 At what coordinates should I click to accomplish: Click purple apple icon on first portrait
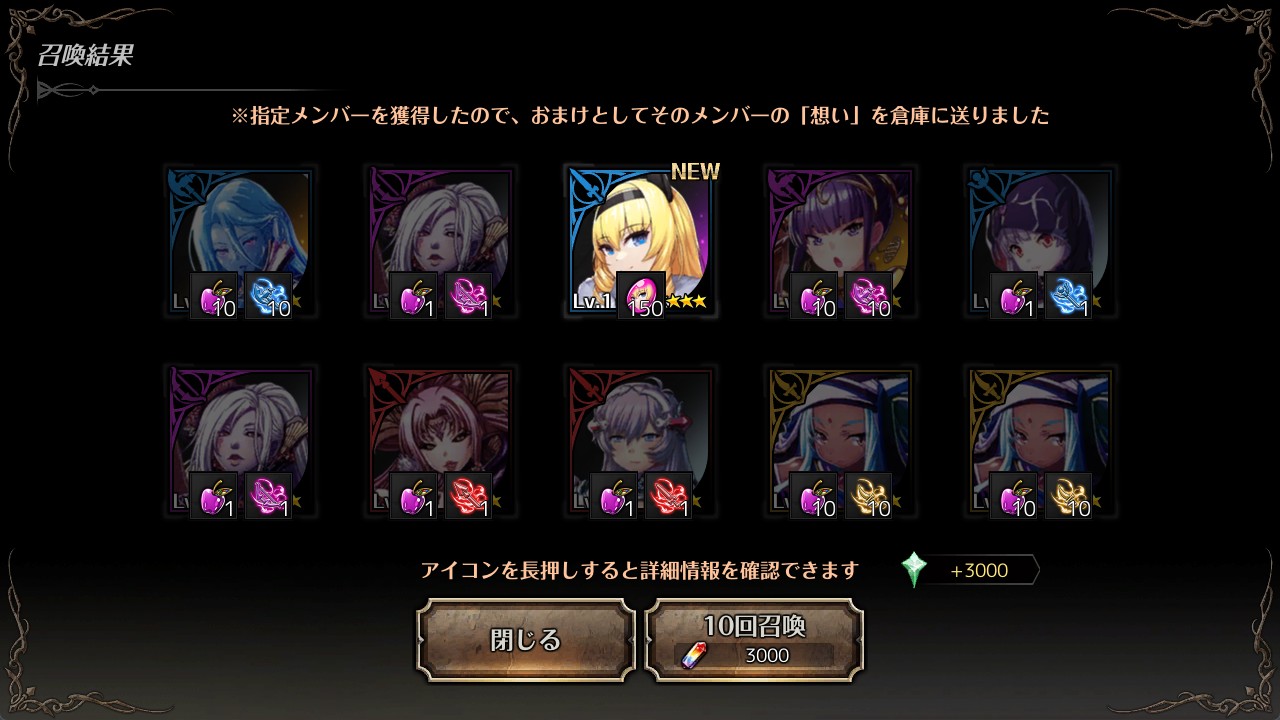(x=214, y=296)
